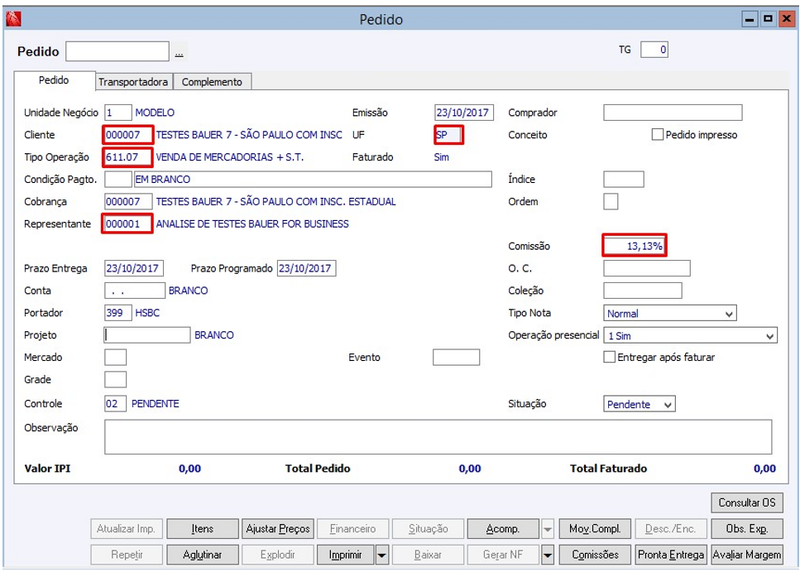800x572 pixels.
Task: Click the Emissão date field
Action: tap(464, 113)
